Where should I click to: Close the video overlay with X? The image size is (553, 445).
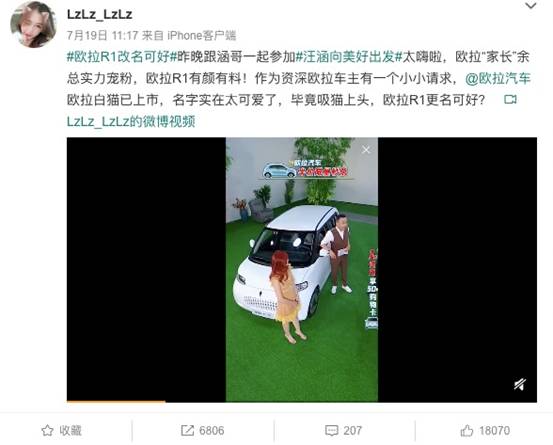click(366, 150)
